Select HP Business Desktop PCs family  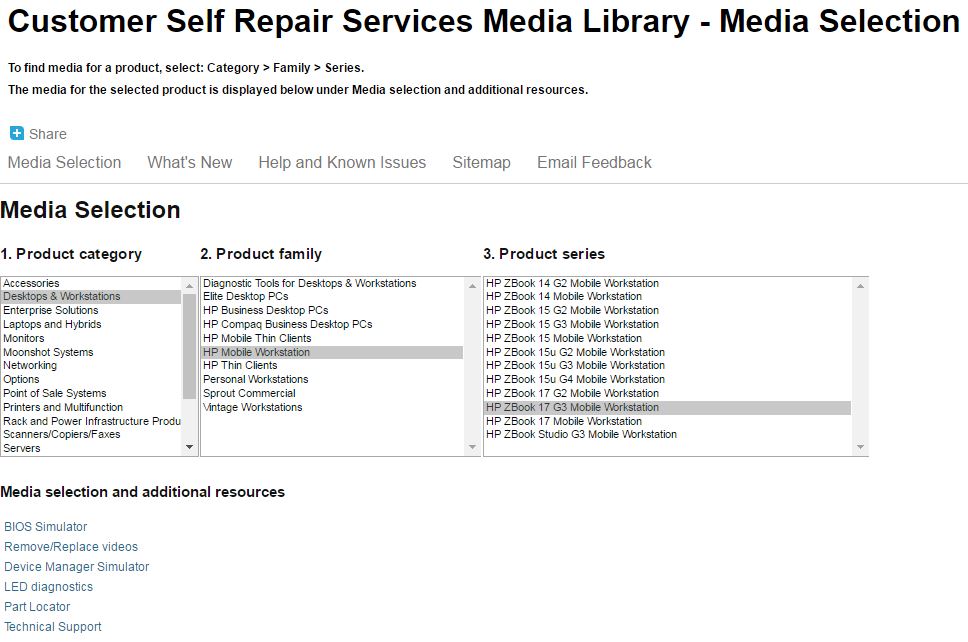[x=332, y=311]
